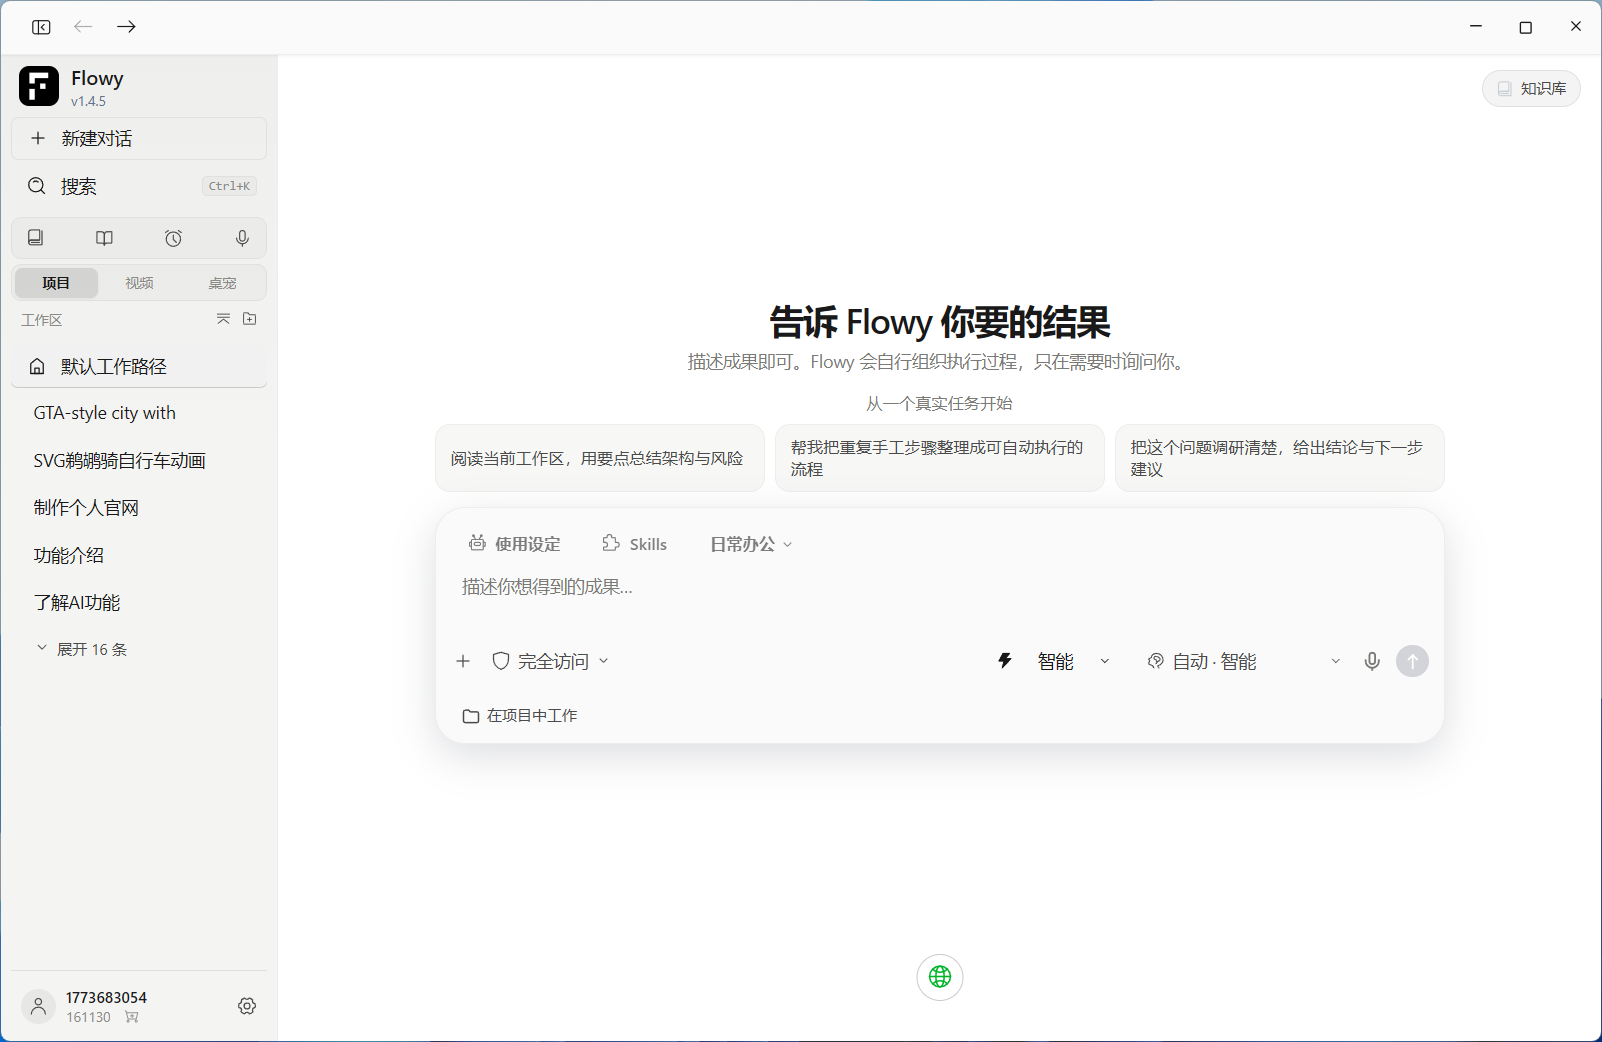Image resolution: width=1602 pixels, height=1042 pixels.
Task: Add new workspace folder icon
Action: (250, 319)
